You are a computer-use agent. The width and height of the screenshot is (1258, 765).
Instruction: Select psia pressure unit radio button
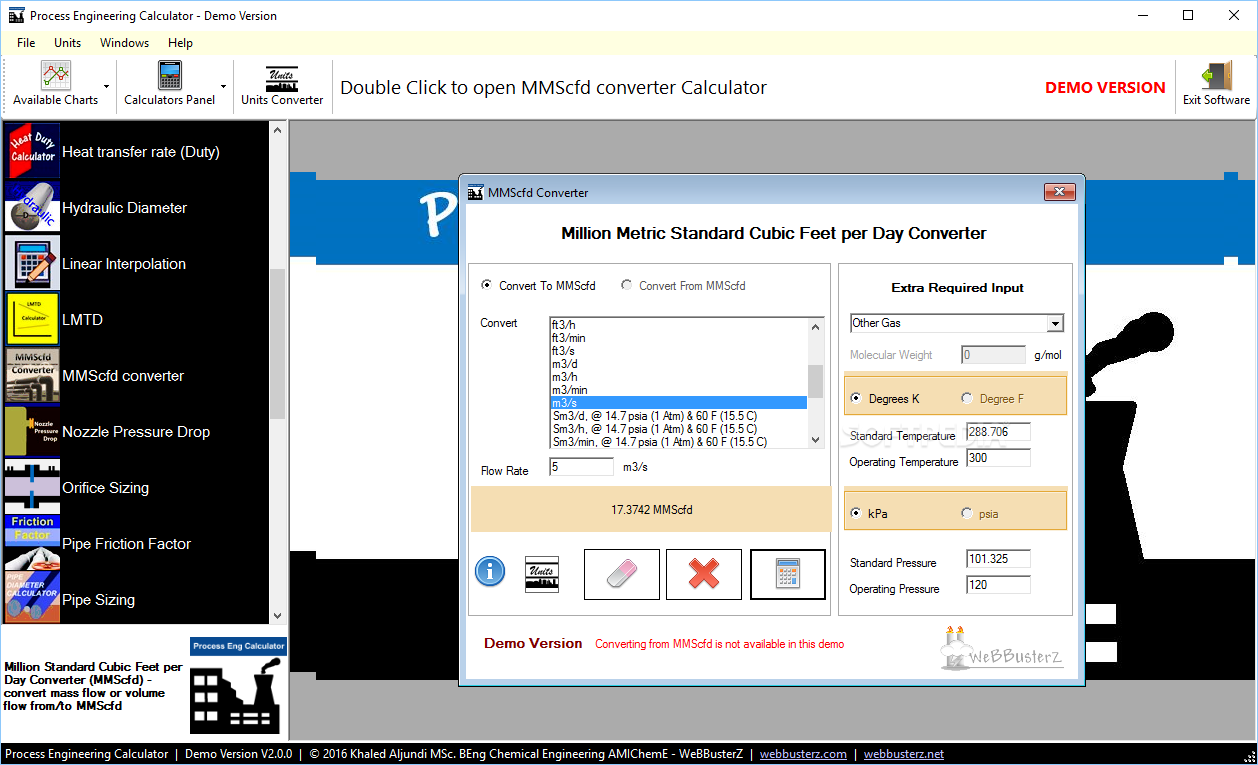tap(967, 513)
